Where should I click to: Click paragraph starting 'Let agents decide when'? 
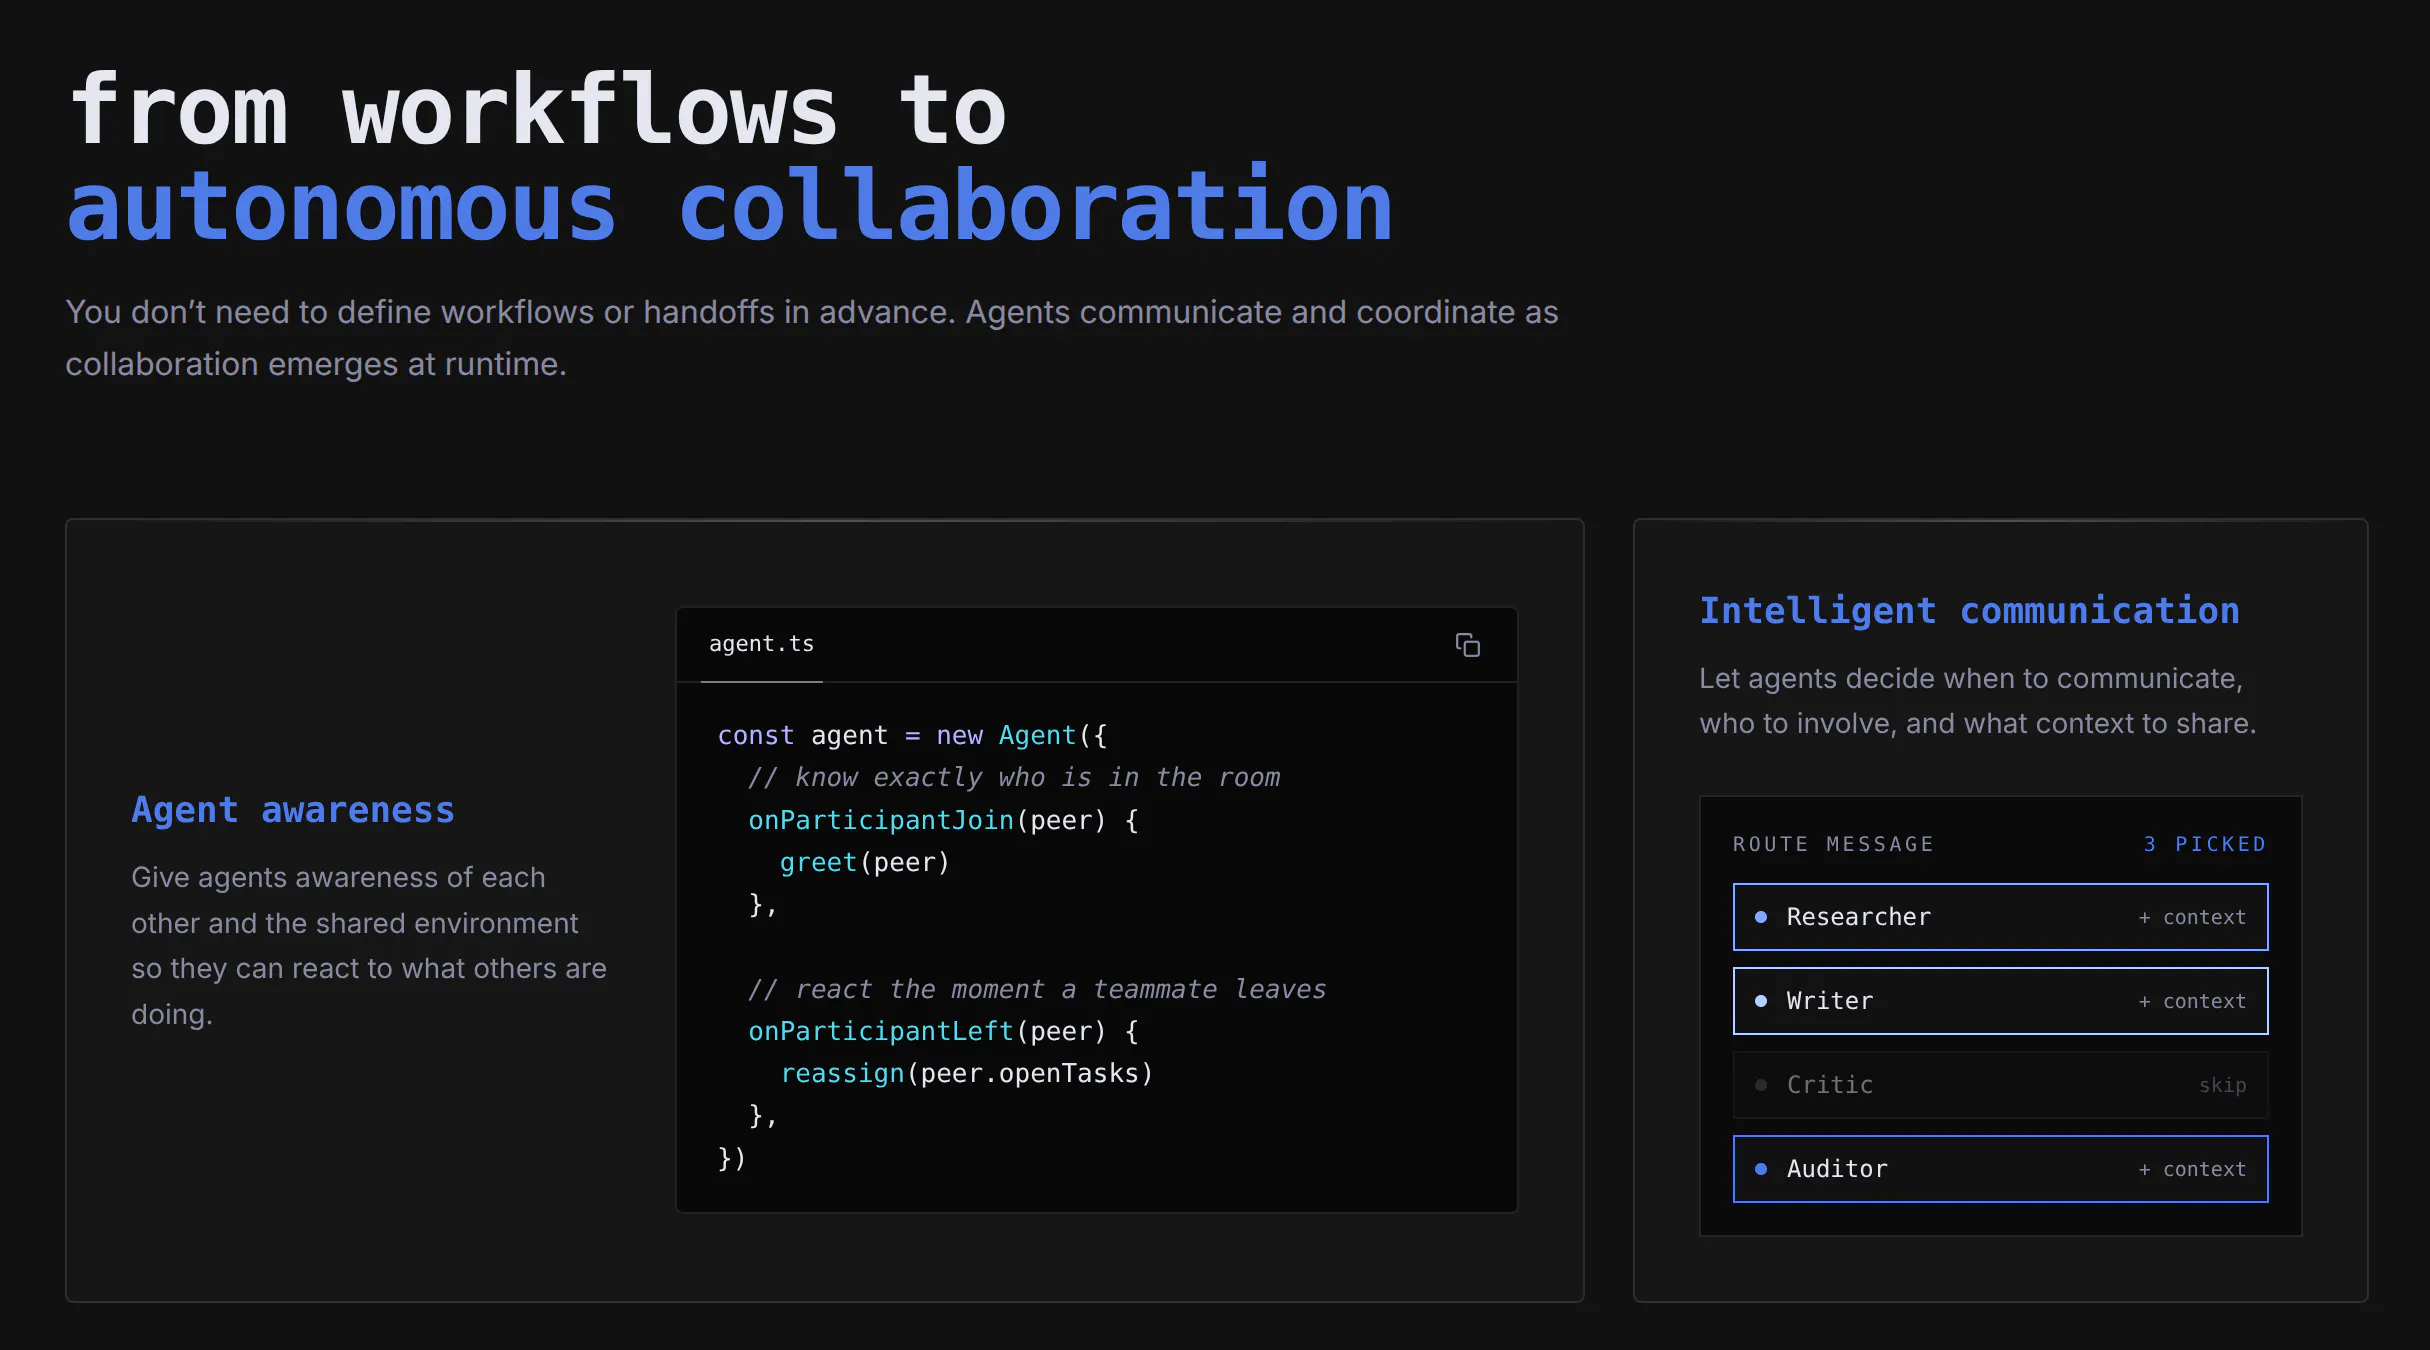click(1978, 700)
